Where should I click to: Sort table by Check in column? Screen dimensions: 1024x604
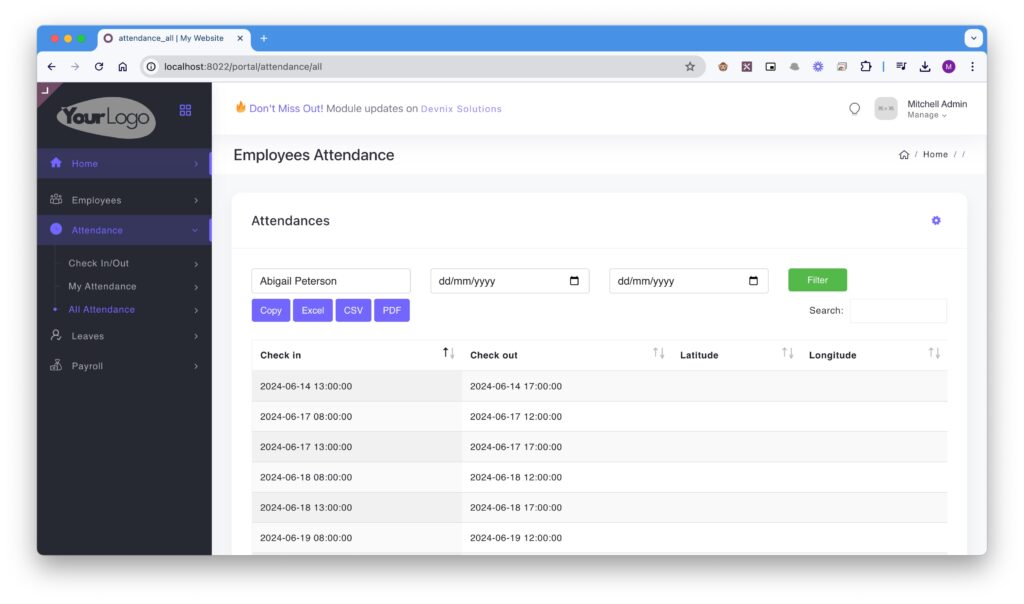coord(449,354)
